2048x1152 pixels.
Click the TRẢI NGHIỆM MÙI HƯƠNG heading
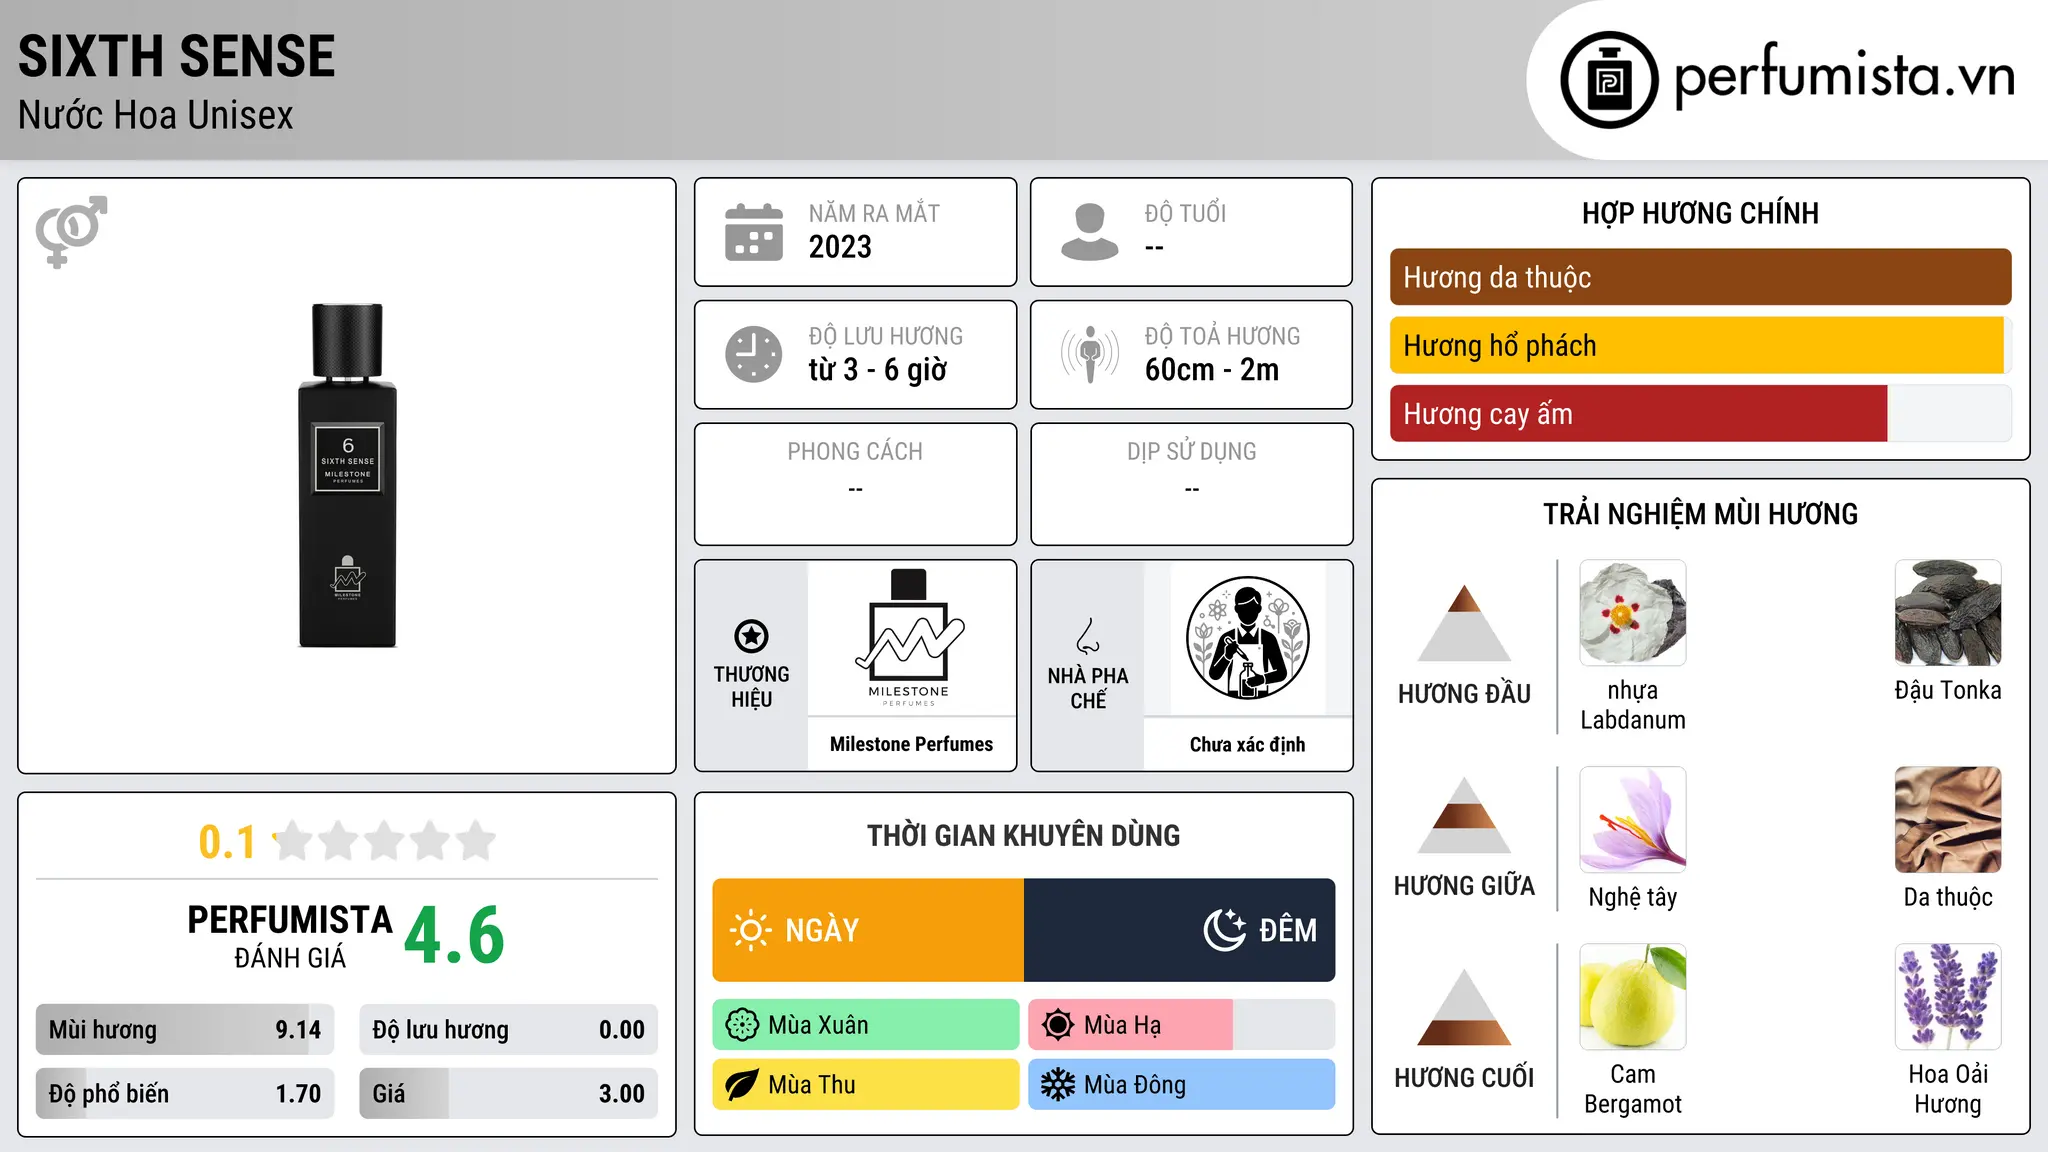[x=1700, y=514]
